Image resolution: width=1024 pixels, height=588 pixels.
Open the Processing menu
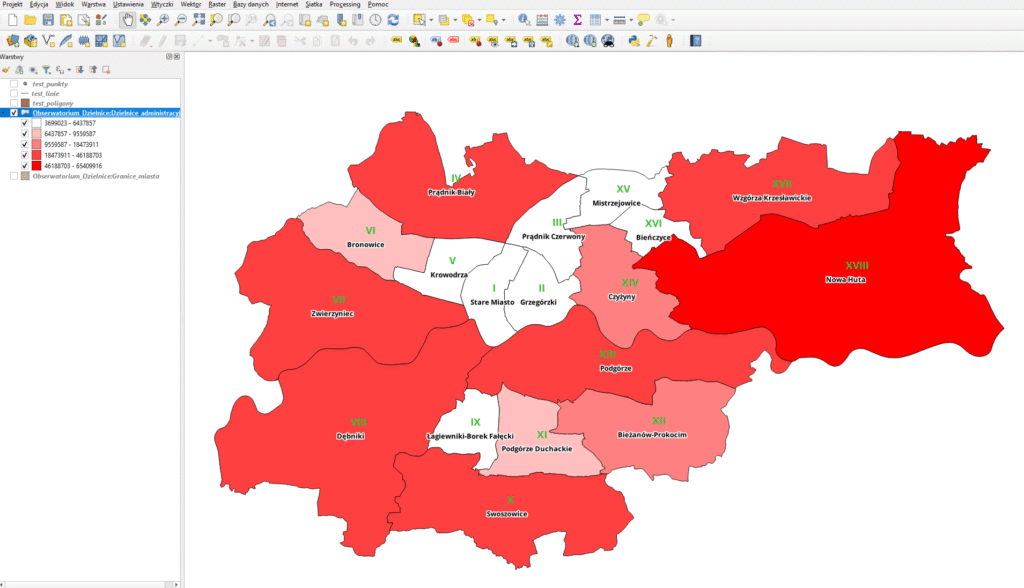[345, 5]
